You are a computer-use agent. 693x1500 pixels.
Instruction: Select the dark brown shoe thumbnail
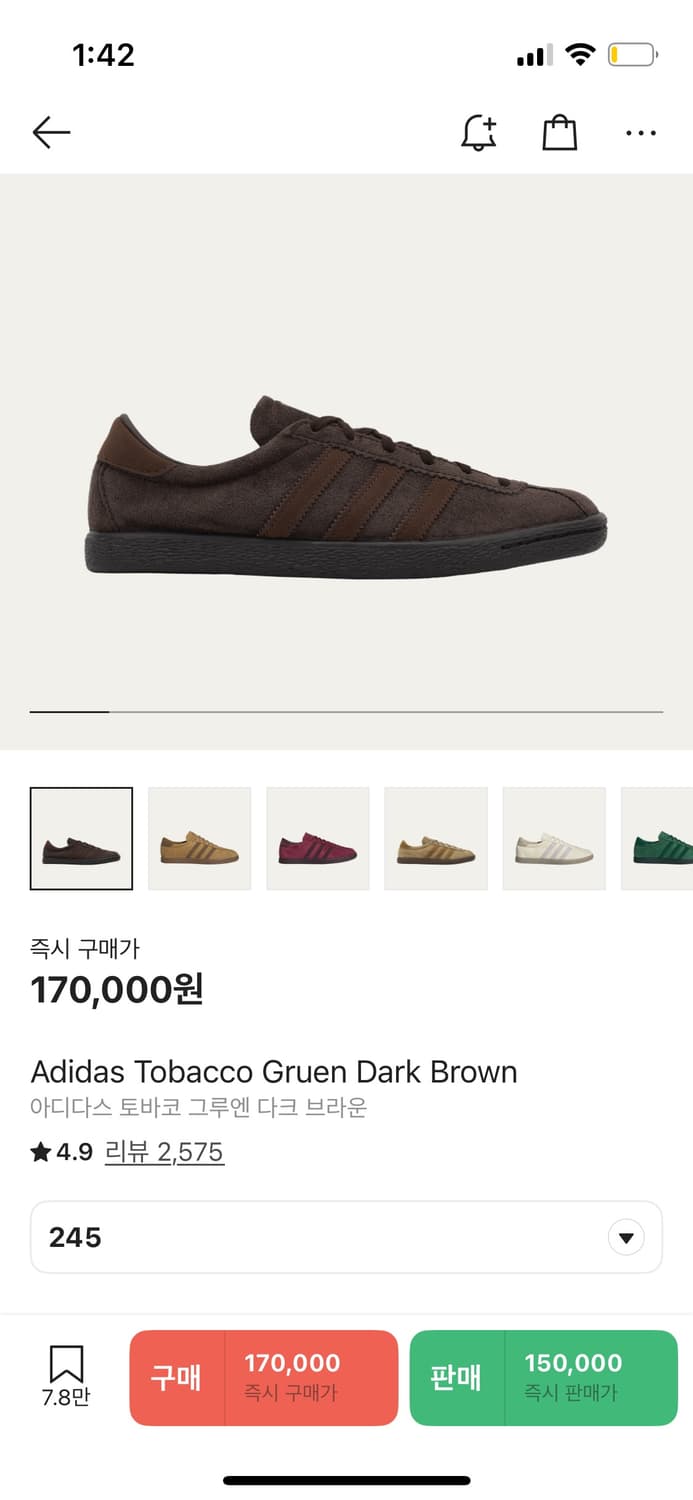point(81,839)
